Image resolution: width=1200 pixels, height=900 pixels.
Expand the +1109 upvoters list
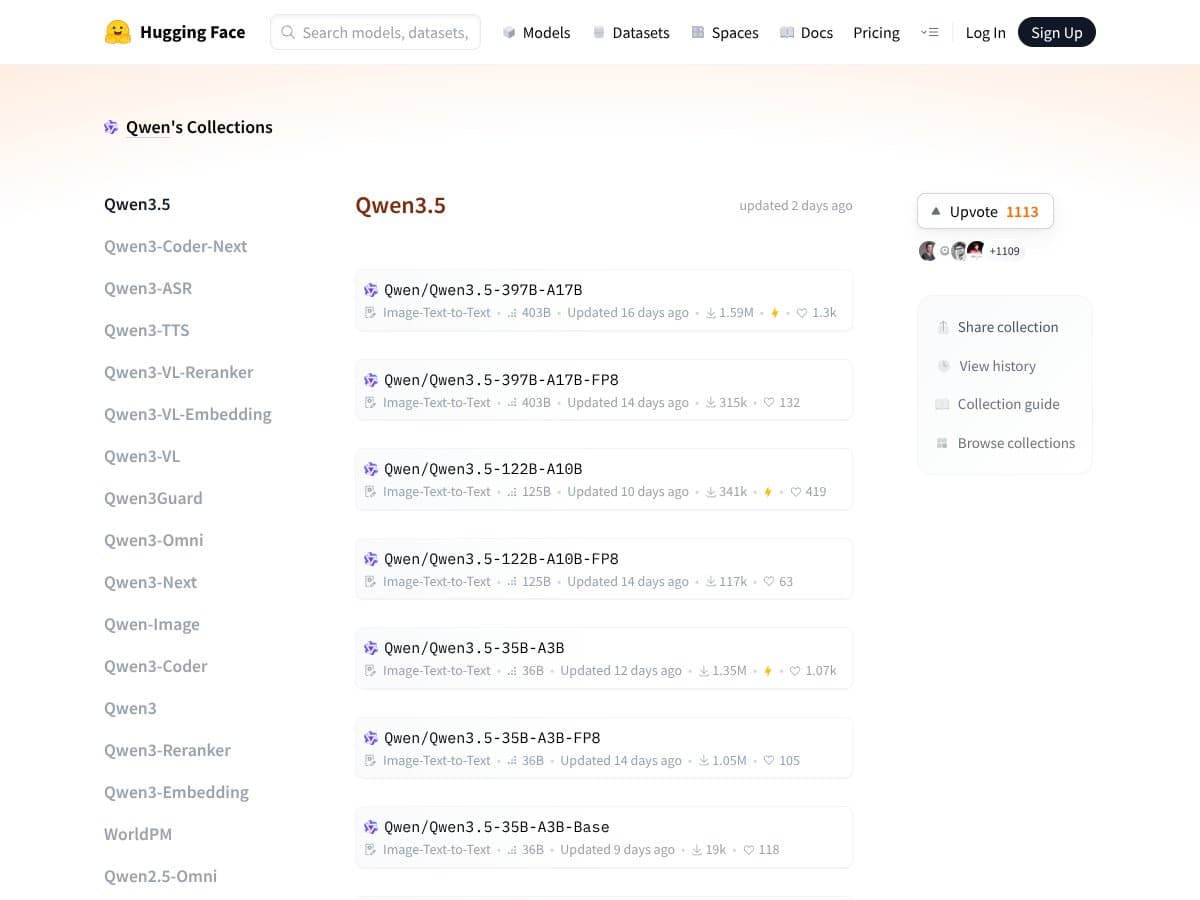coord(1004,251)
